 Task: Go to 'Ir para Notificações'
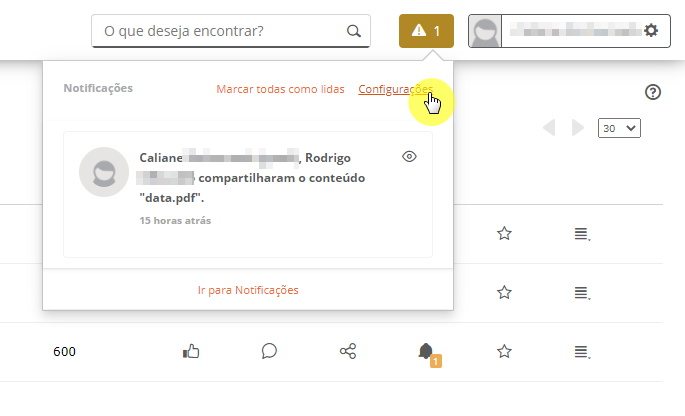click(248, 290)
